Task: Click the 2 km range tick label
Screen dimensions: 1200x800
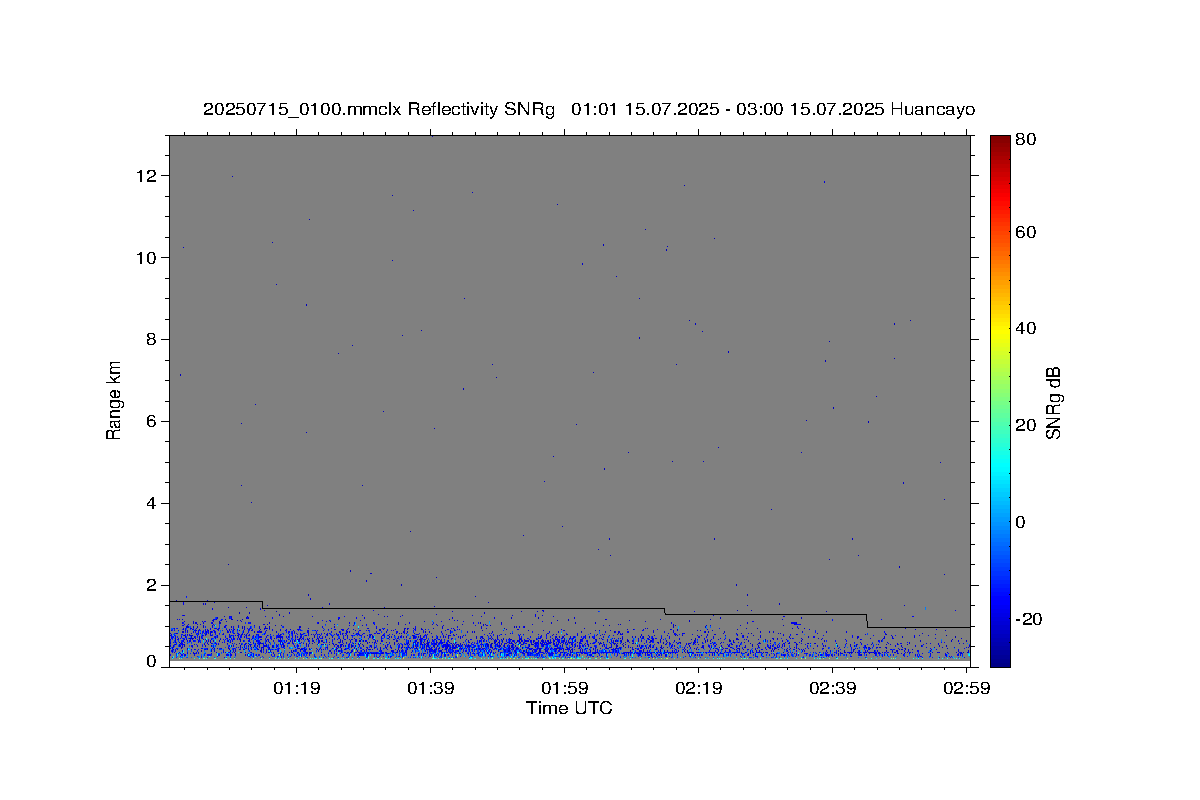Action: point(152,586)
